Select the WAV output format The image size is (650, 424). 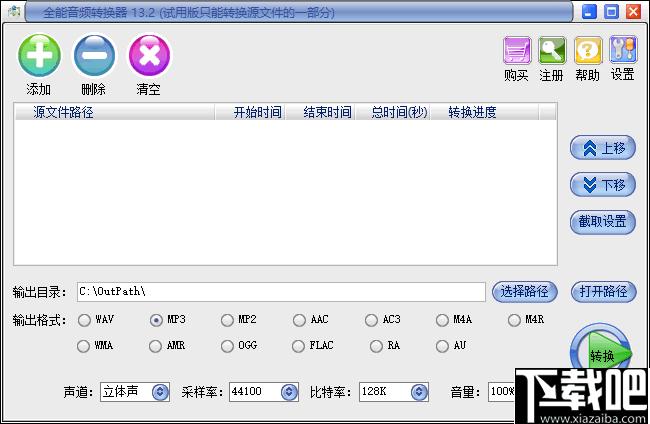tap(84, 320)
